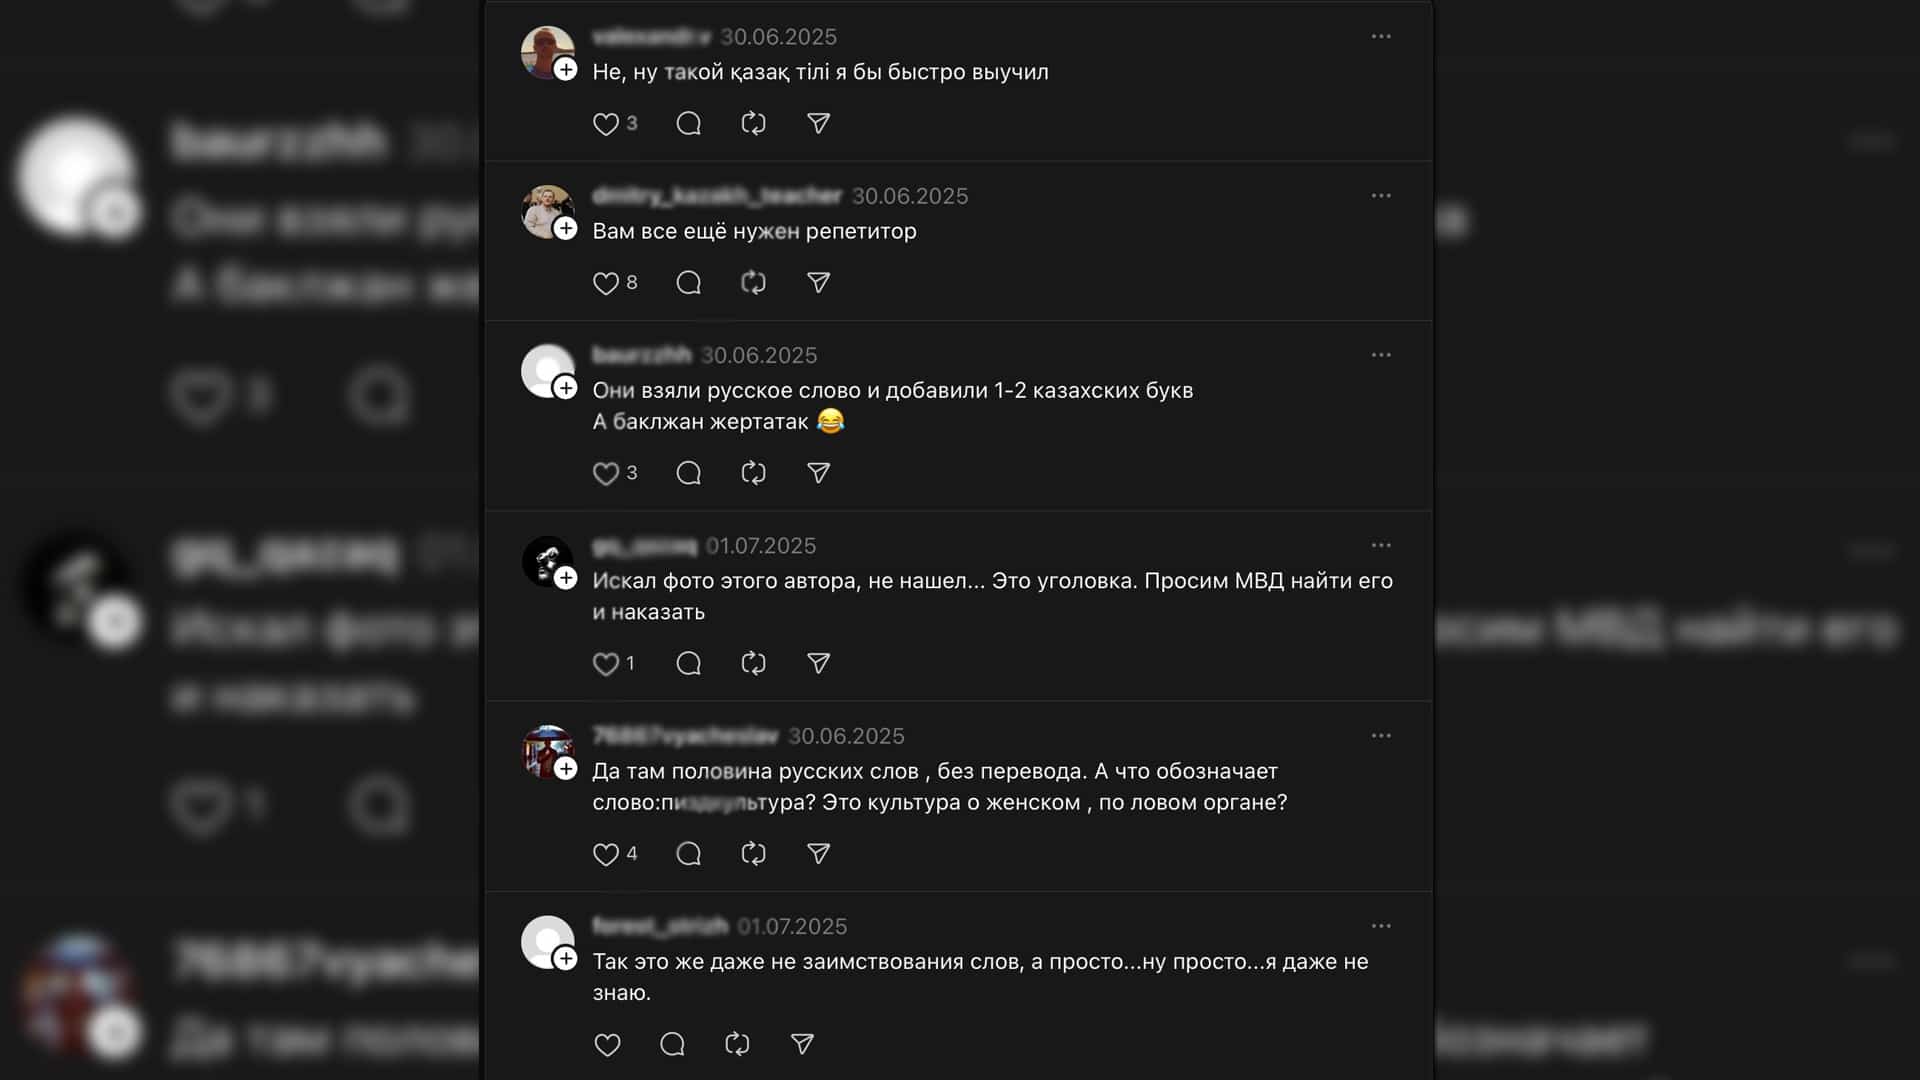This screenshot has height=1080, width=1920.
Task: Share the comment about МВД
Action: coord(818,663)
